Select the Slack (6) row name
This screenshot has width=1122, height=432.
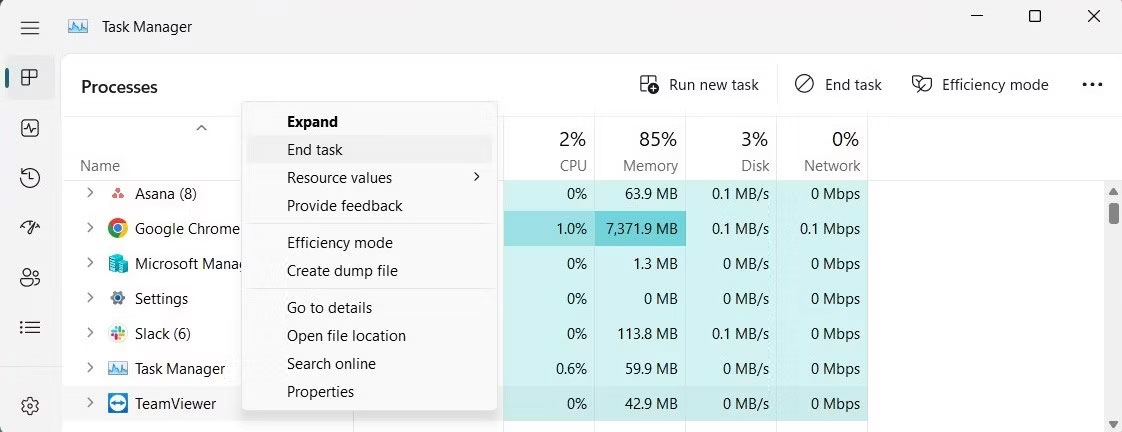click(162, 334)
